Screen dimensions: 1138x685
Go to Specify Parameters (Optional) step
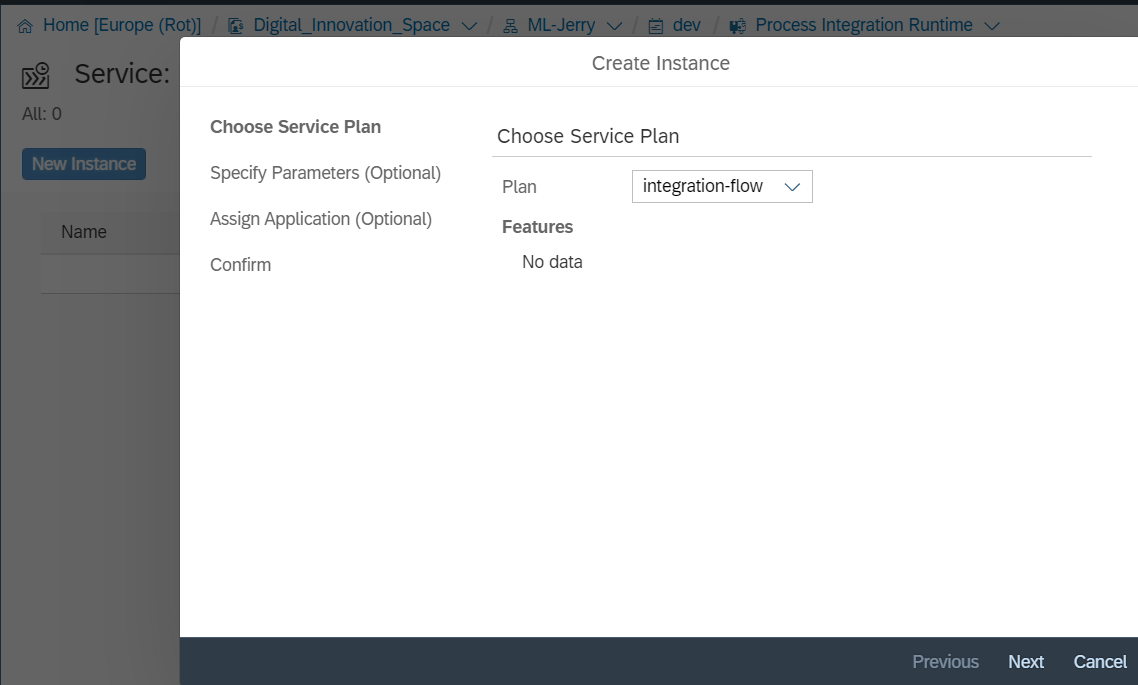point(325,173)
